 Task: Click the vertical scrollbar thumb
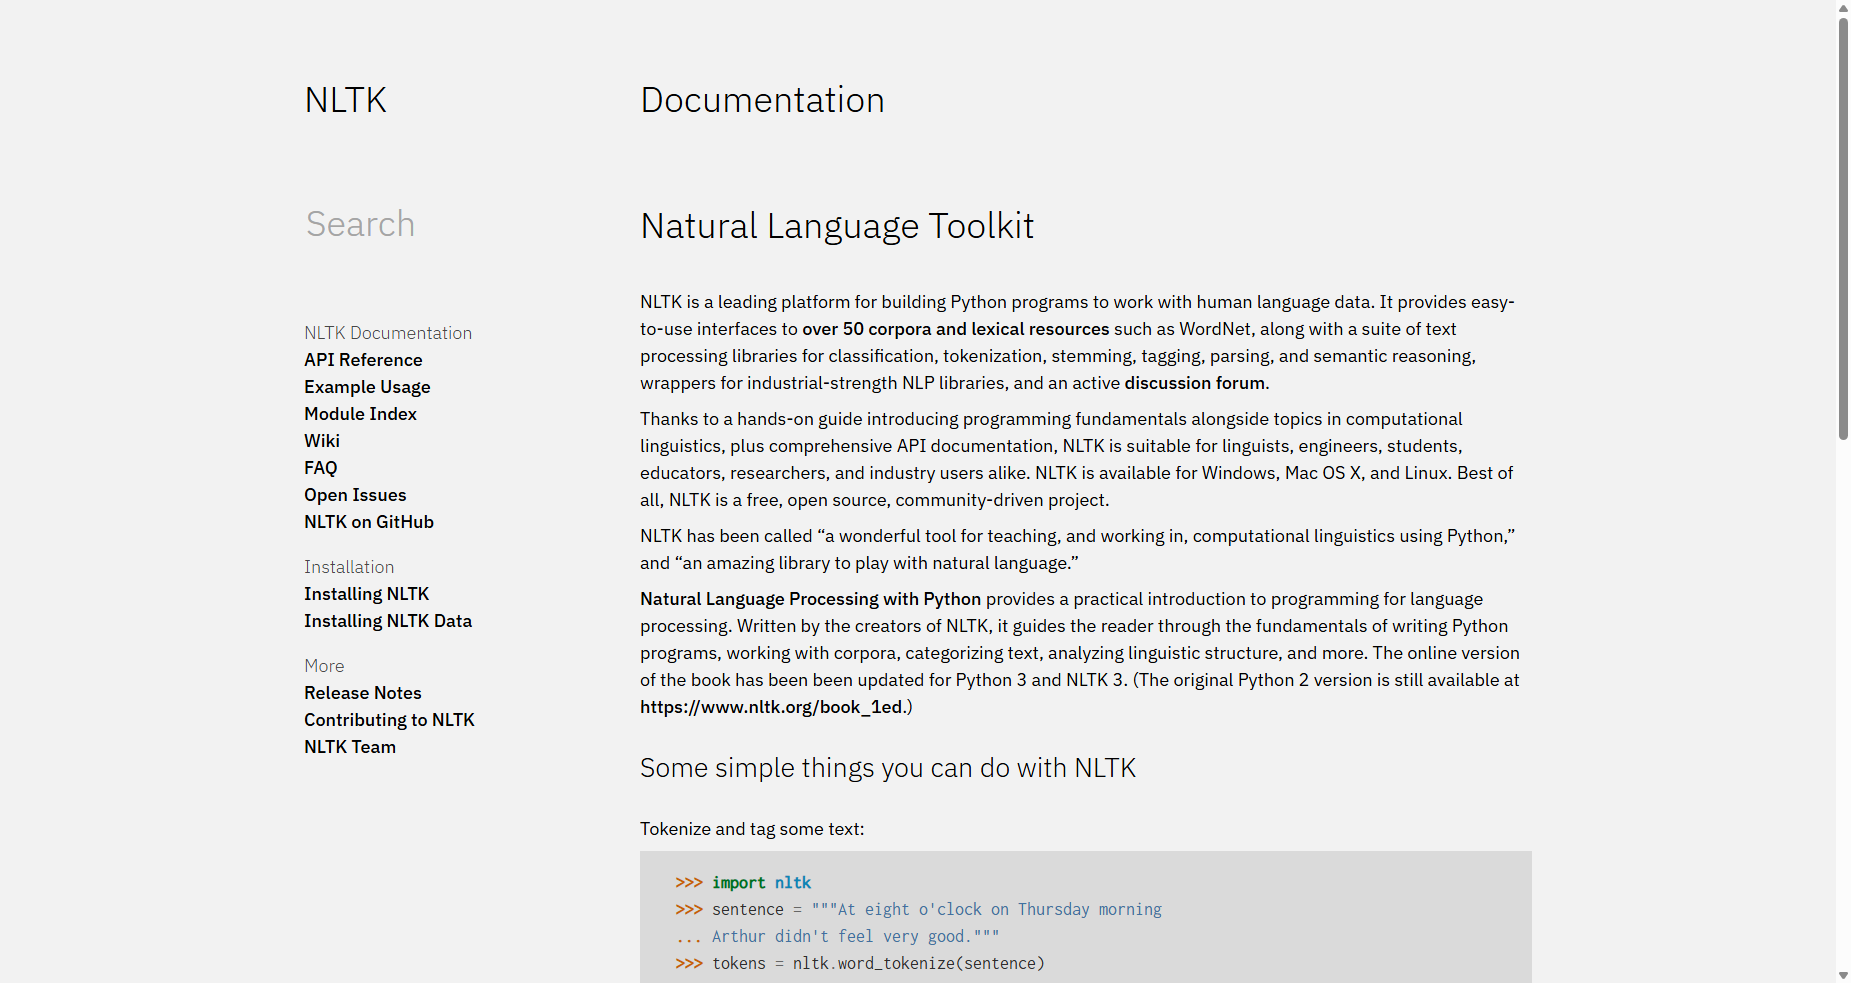pos(1843,229)
